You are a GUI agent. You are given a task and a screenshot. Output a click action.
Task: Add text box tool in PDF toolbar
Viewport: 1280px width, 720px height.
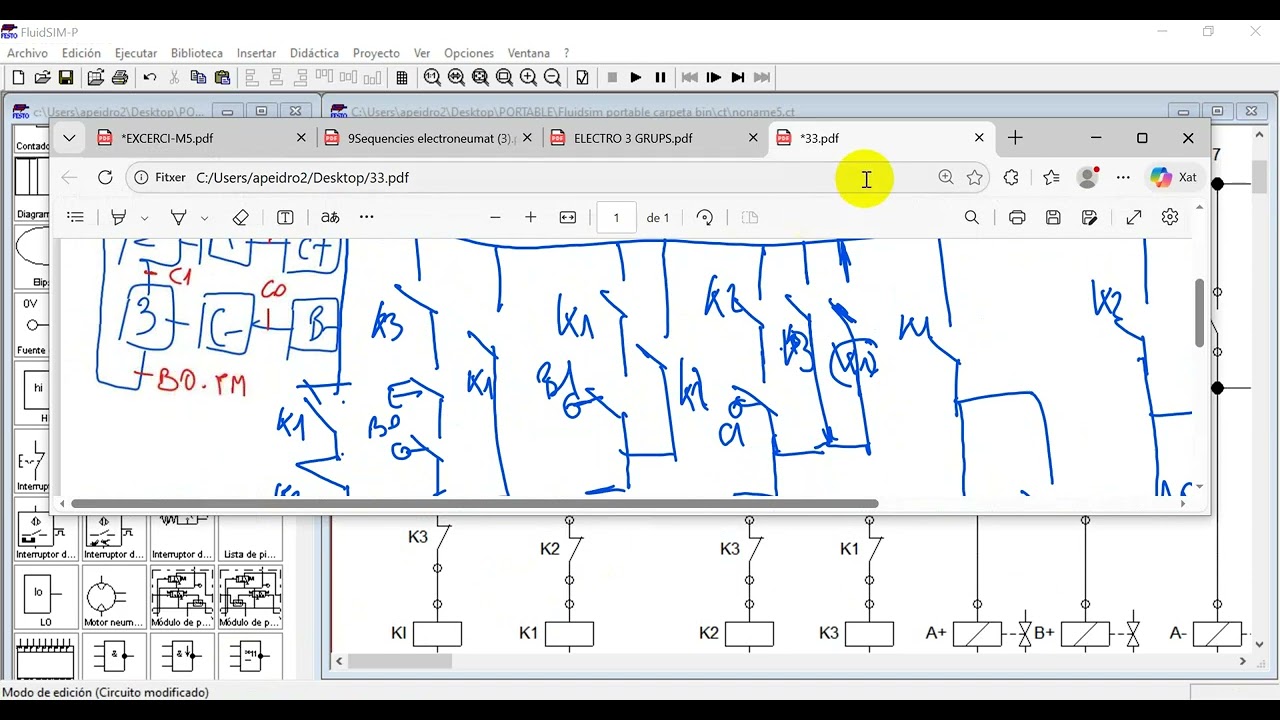coord(285,217)
